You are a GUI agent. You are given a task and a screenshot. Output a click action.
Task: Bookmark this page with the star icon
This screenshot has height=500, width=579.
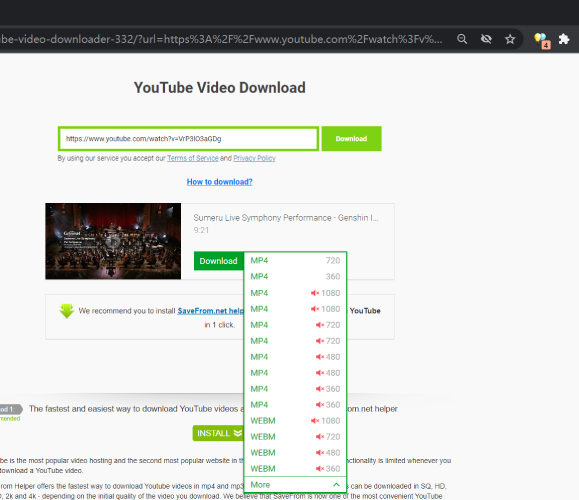510,39
